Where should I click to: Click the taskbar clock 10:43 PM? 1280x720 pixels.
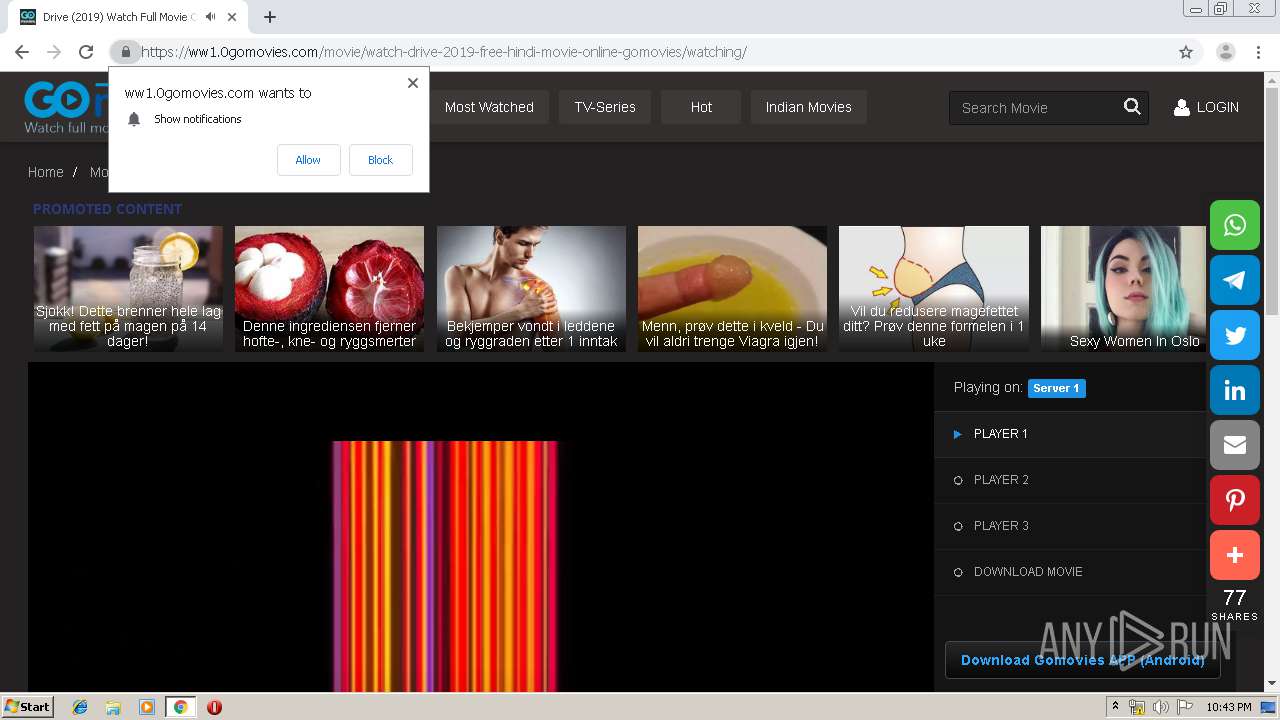[x=1228, y=707]
